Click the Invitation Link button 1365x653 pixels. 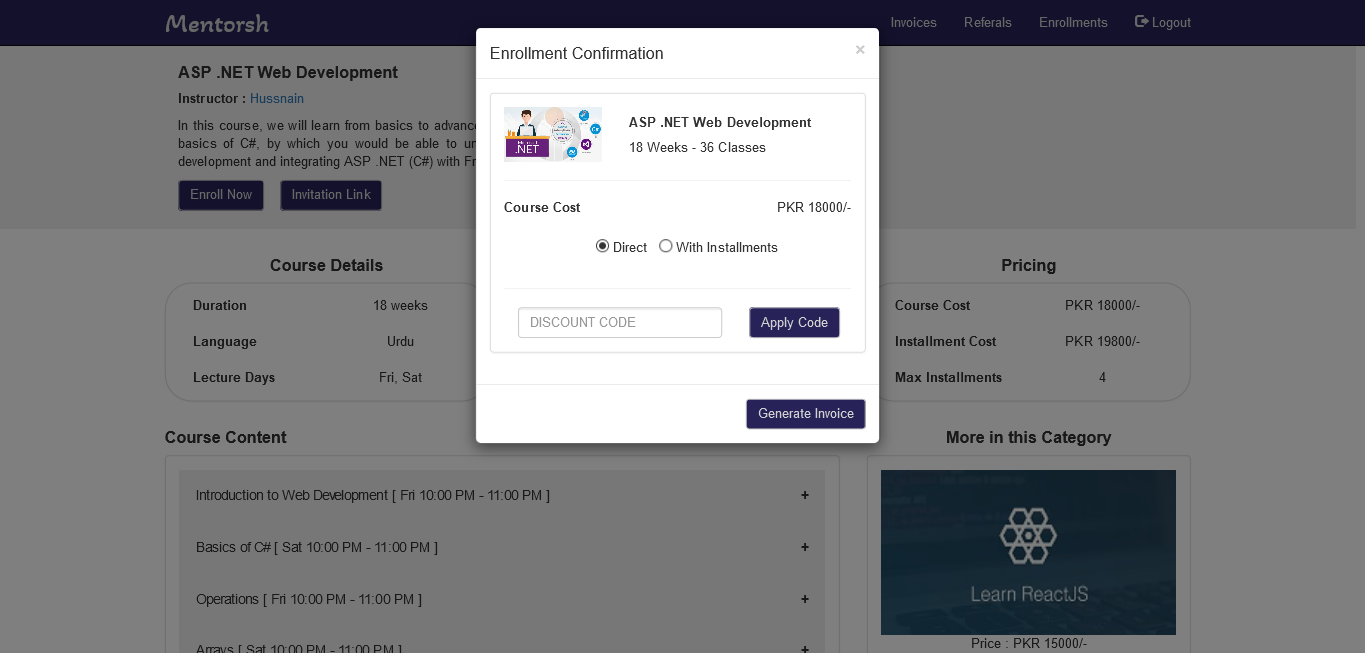coord(331,195)
